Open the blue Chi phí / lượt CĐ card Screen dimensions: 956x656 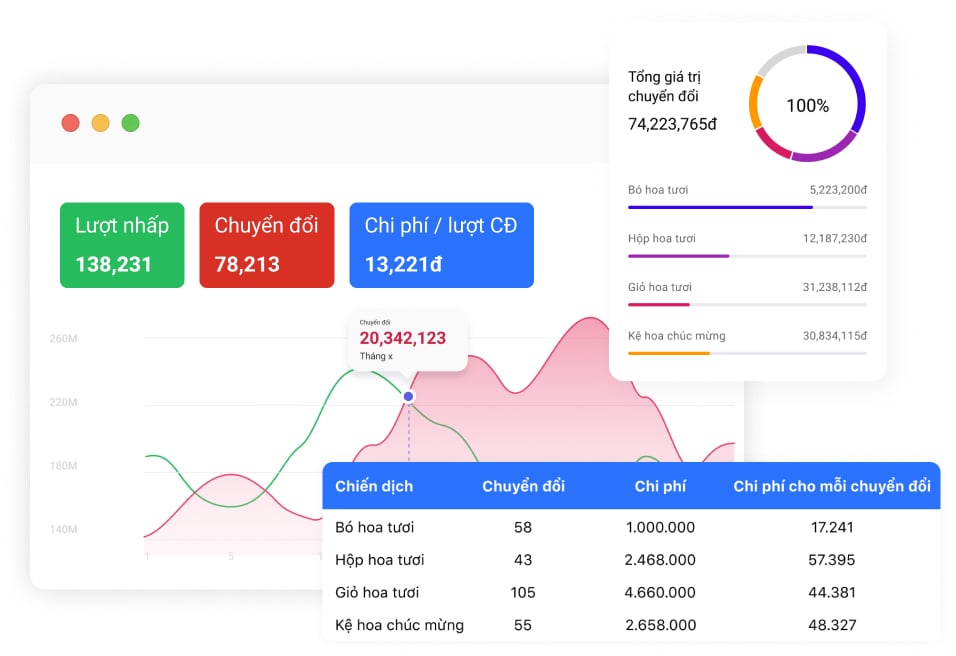coord(441,245)
